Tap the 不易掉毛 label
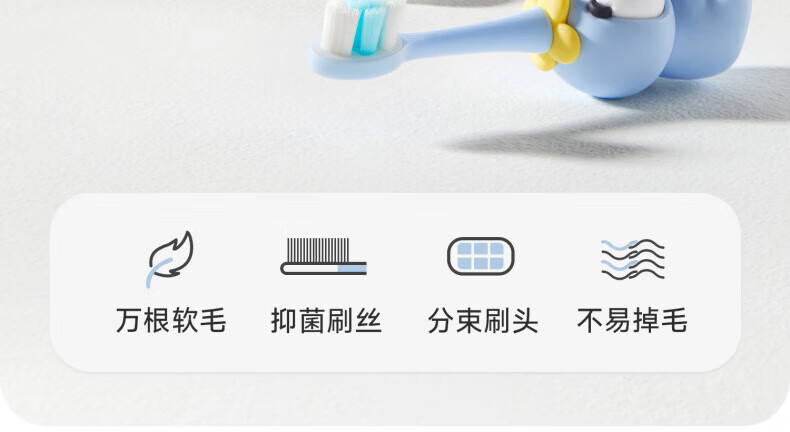The height and width of the screenshot is (432, 790). click(632, 321)
